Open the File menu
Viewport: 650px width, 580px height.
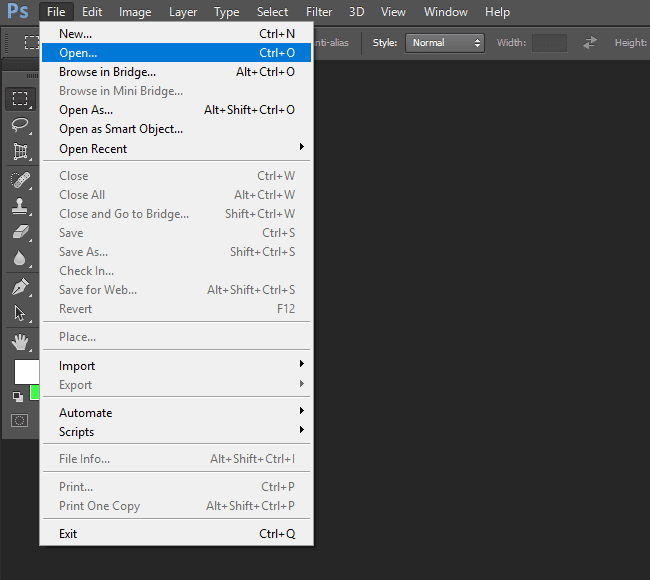[56, 12]
